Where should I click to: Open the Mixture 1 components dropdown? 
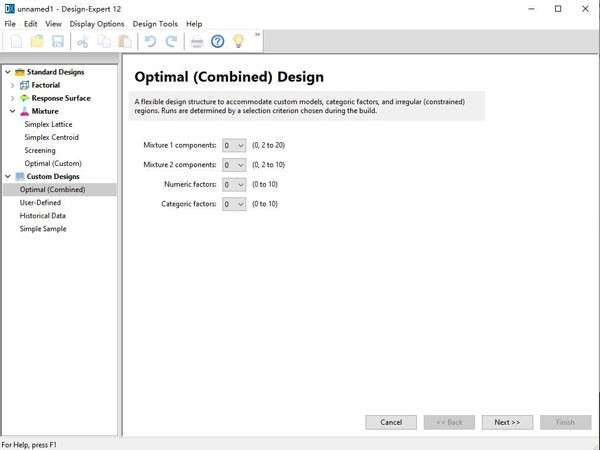coord(234,145)
